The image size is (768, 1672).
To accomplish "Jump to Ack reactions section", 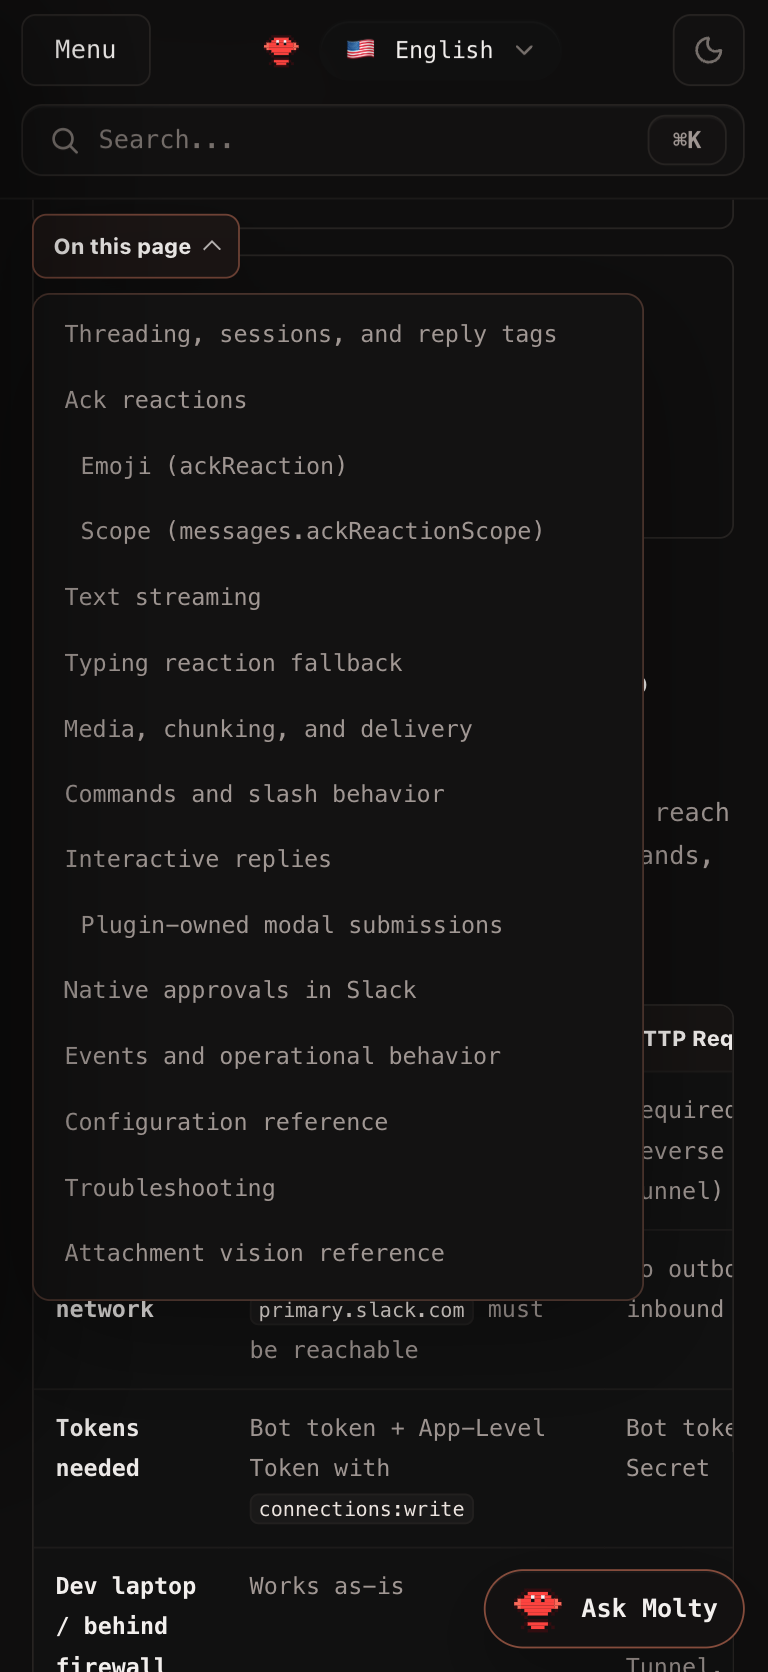I will tap(156, 400).
